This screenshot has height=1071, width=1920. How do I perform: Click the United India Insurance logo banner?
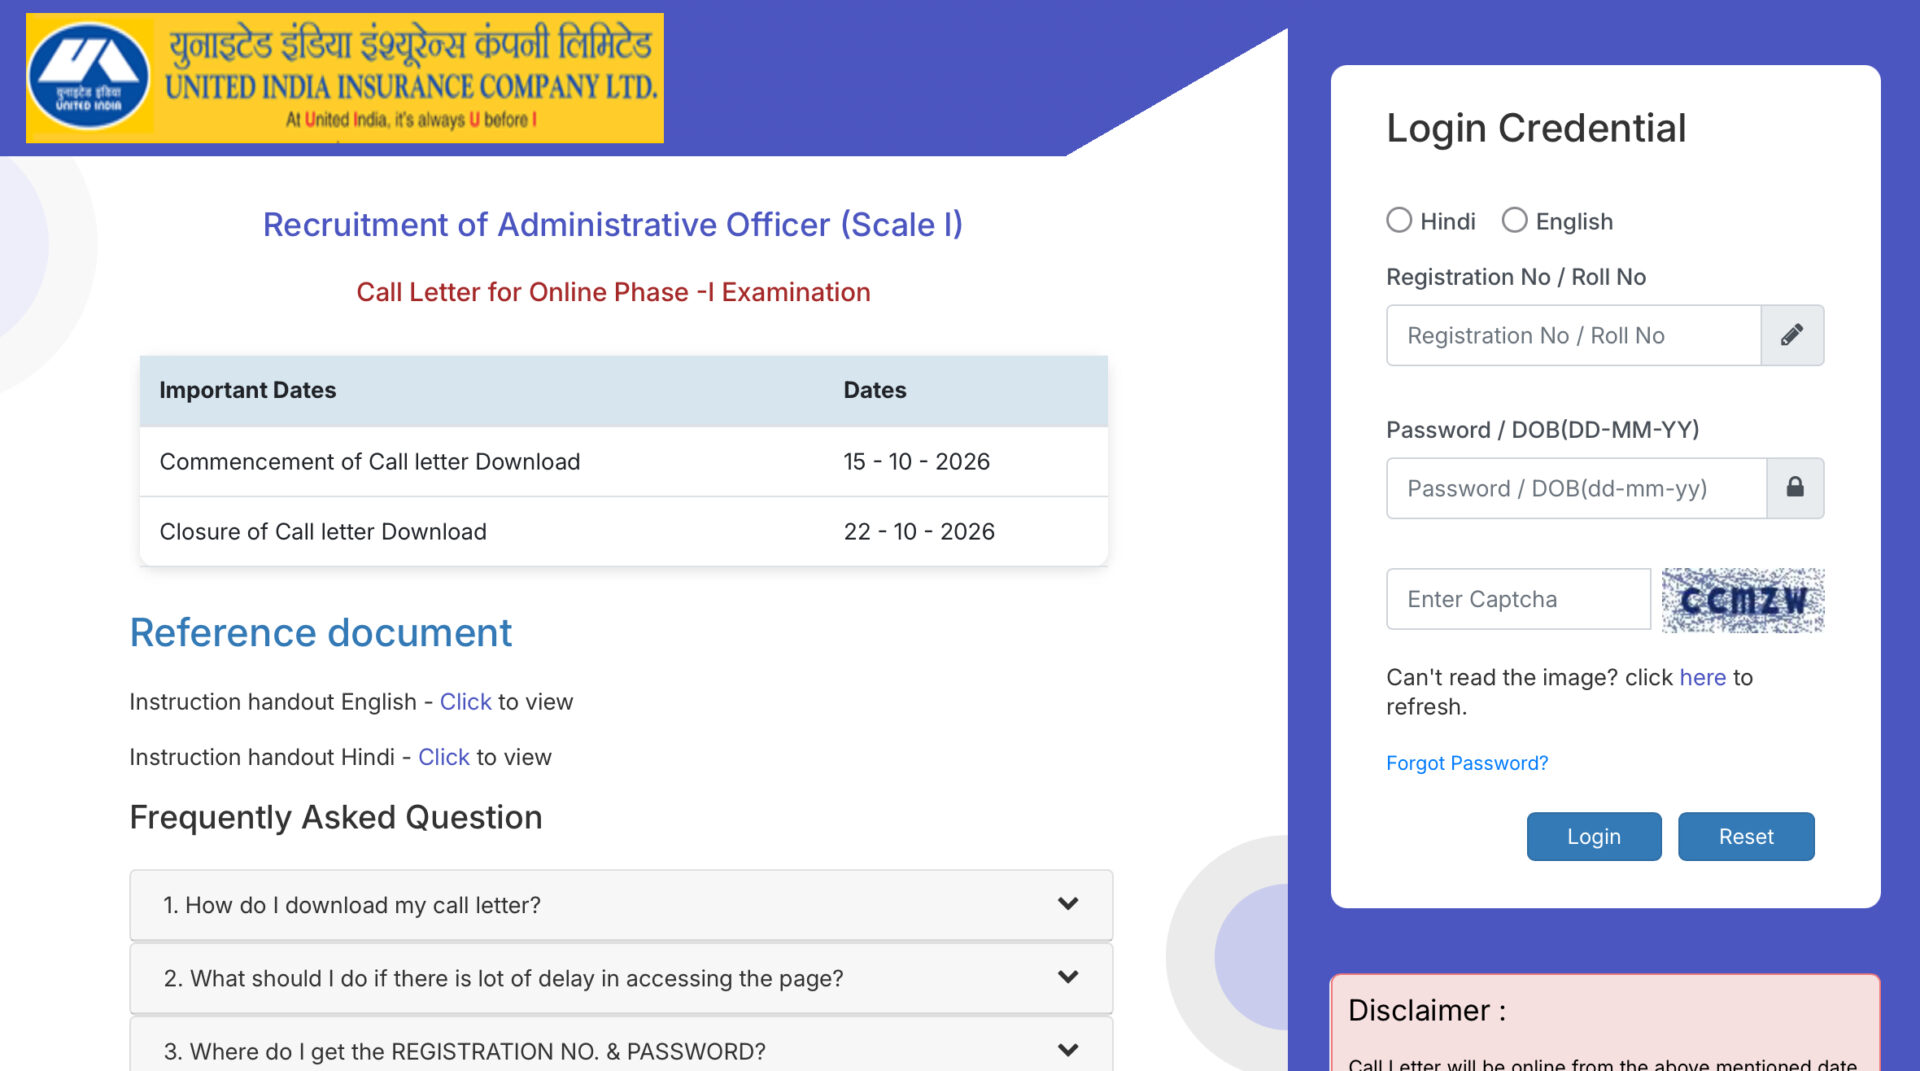coord(344,78)
